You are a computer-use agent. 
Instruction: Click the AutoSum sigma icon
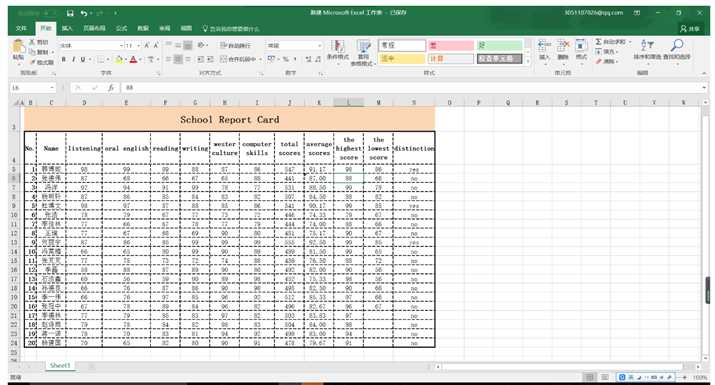[599, 42]
